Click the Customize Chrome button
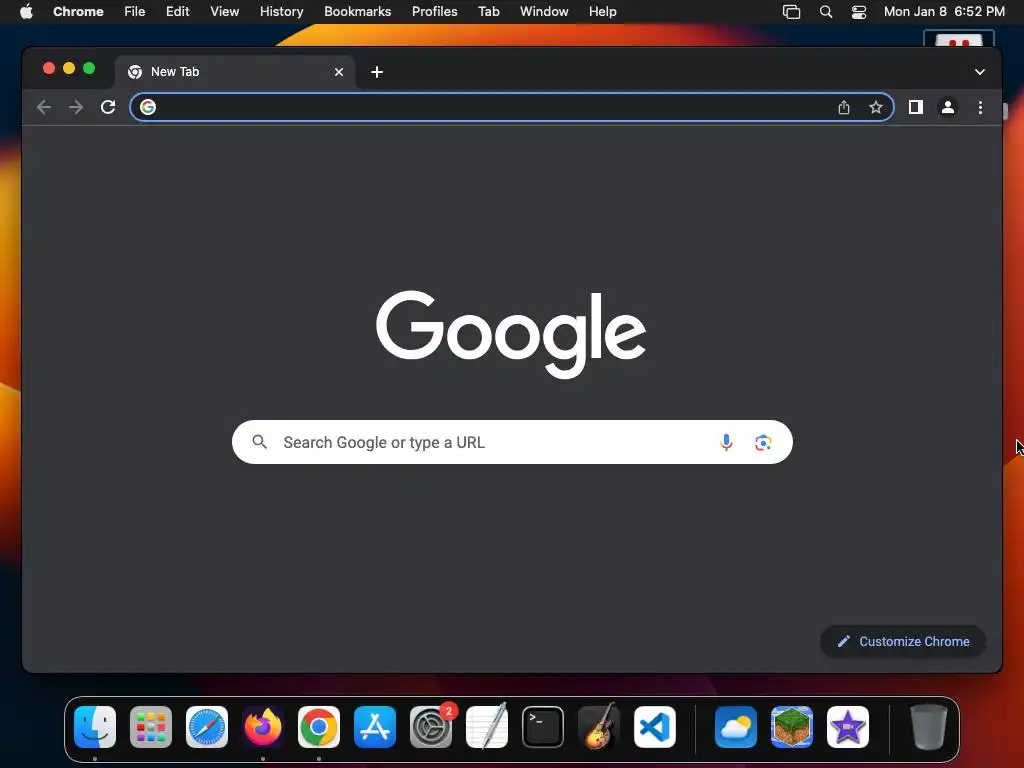1024x768 pixels. (x=903, y=641)
